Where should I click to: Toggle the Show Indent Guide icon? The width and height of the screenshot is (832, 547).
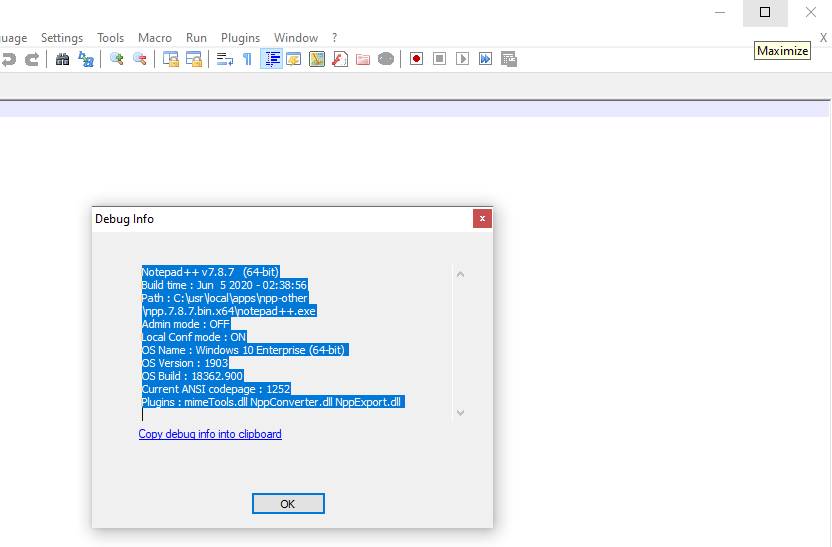click(271, 59)
